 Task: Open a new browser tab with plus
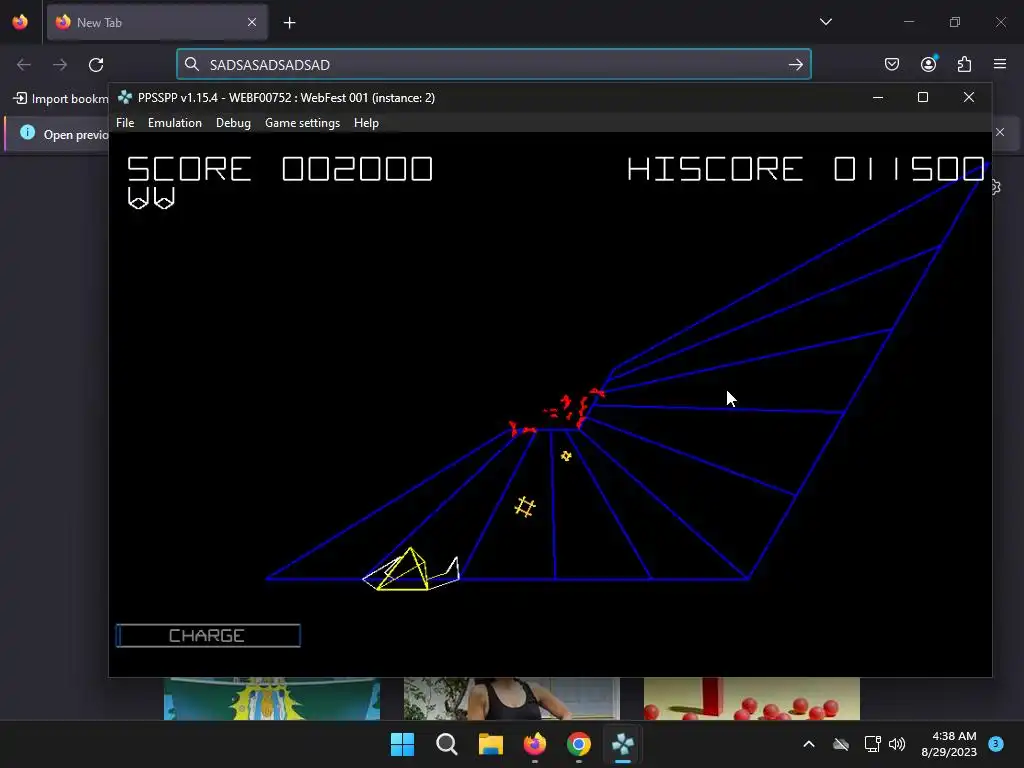(x=289, y=23)
